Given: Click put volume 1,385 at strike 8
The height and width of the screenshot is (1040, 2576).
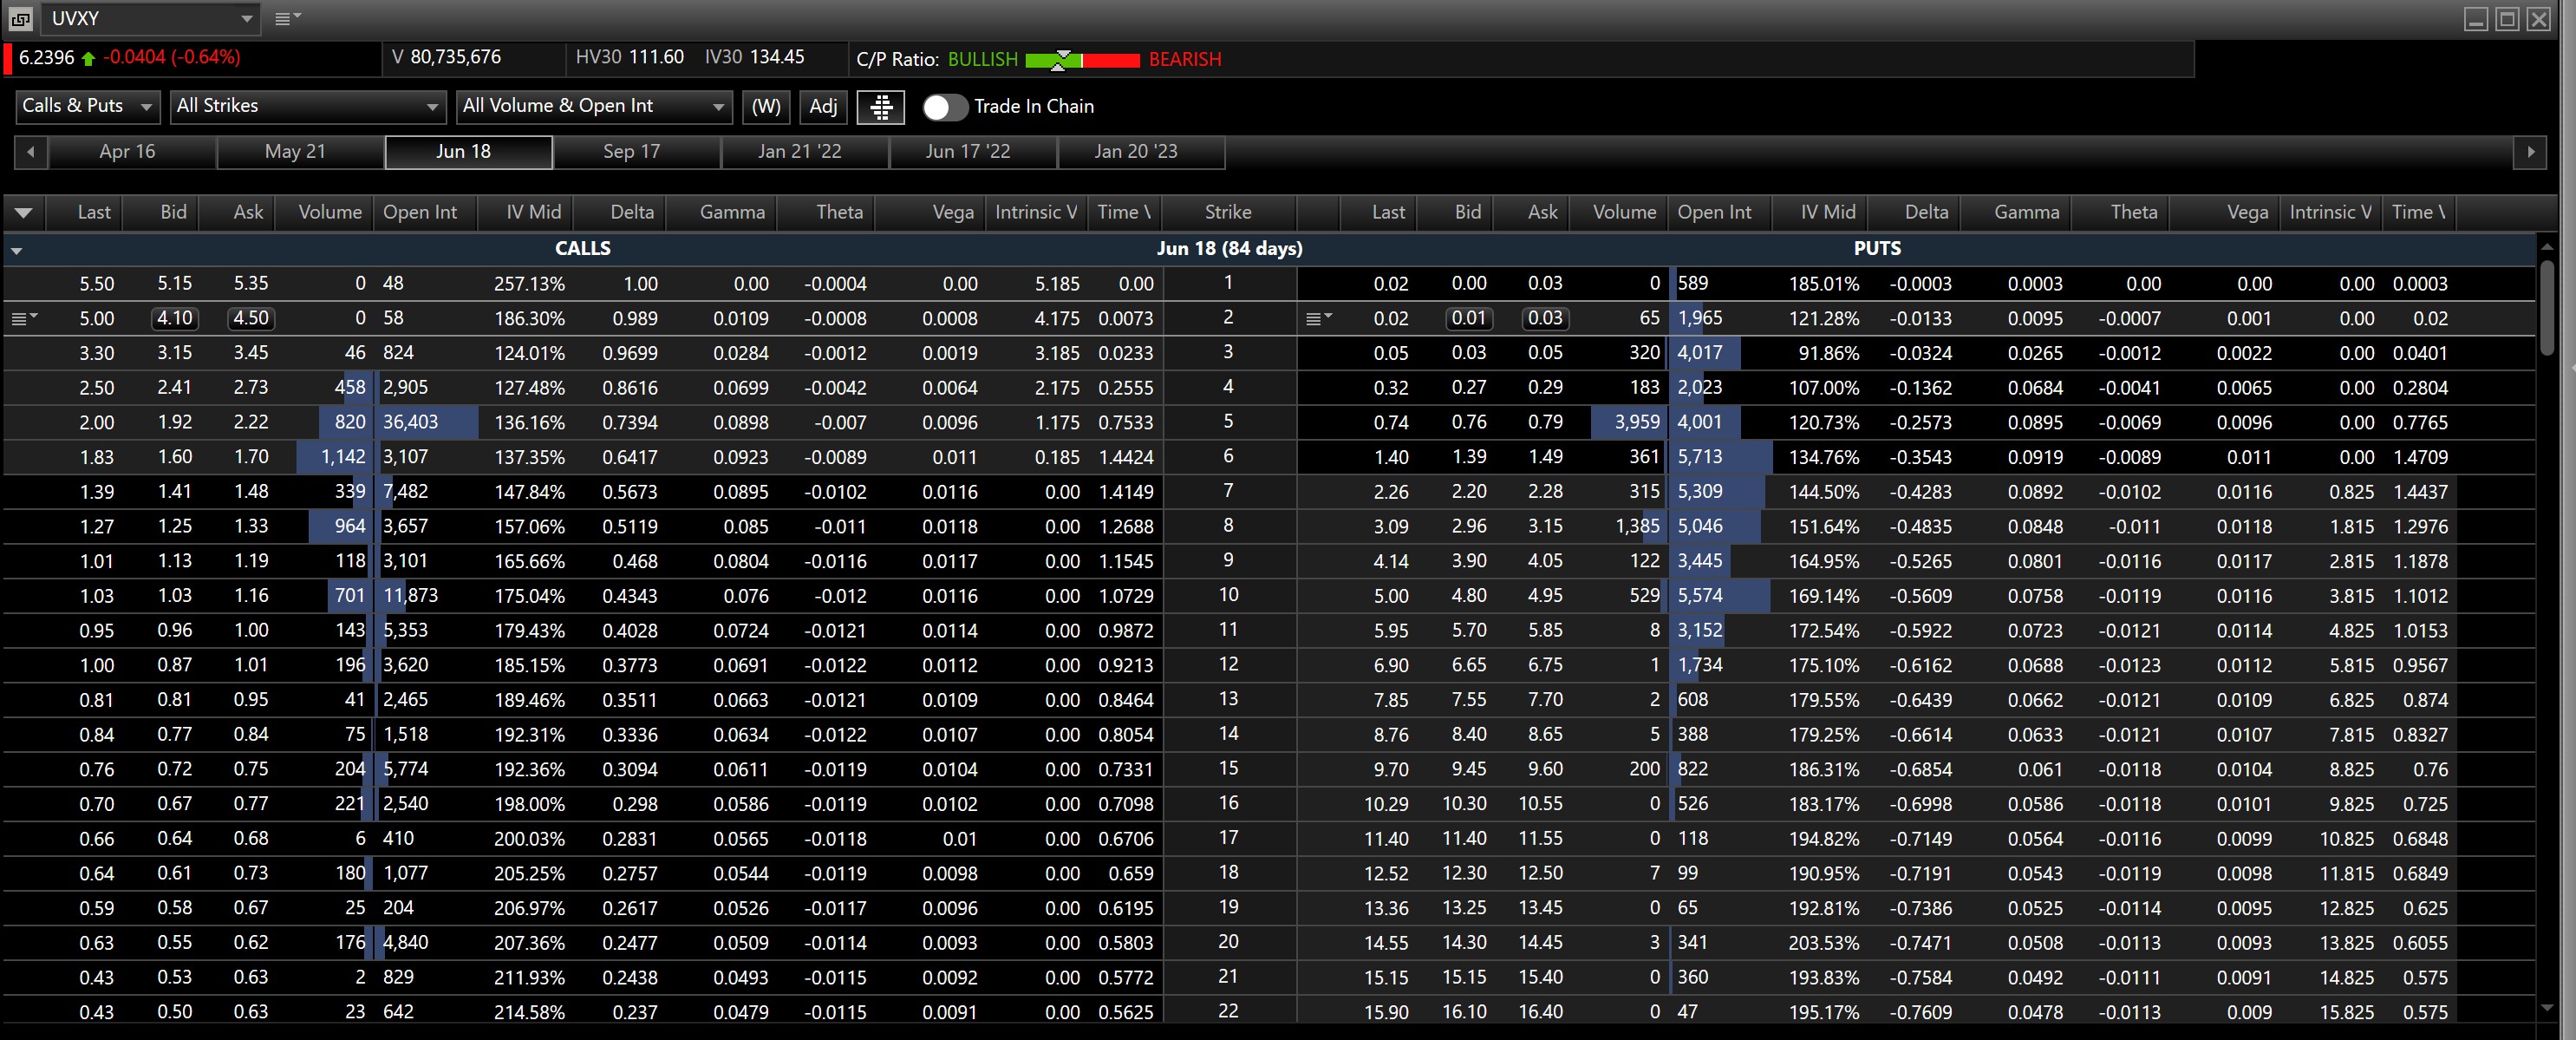Looking at the screenshot, I should coord(1637,526).
